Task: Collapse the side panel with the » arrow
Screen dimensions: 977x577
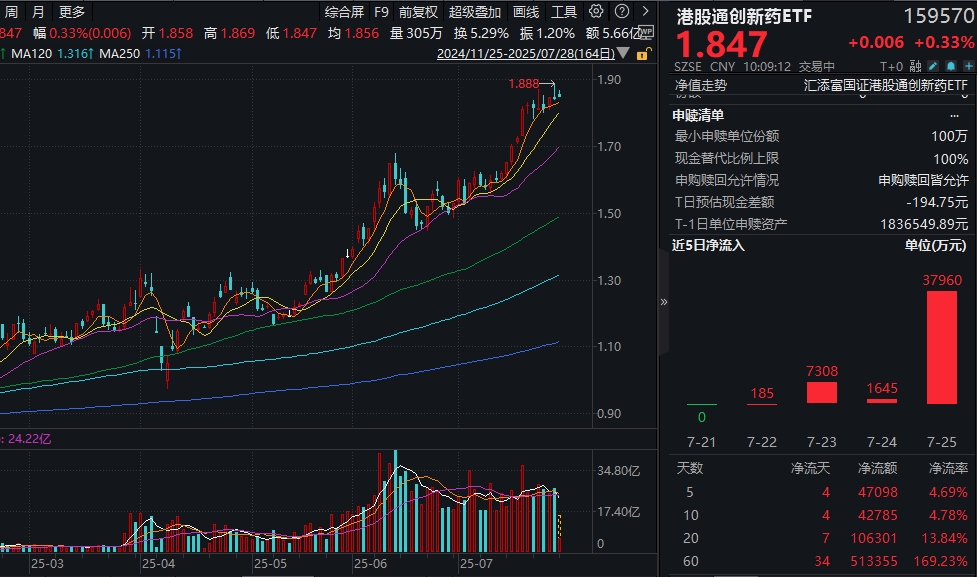Action: click(x=664, y=302)
